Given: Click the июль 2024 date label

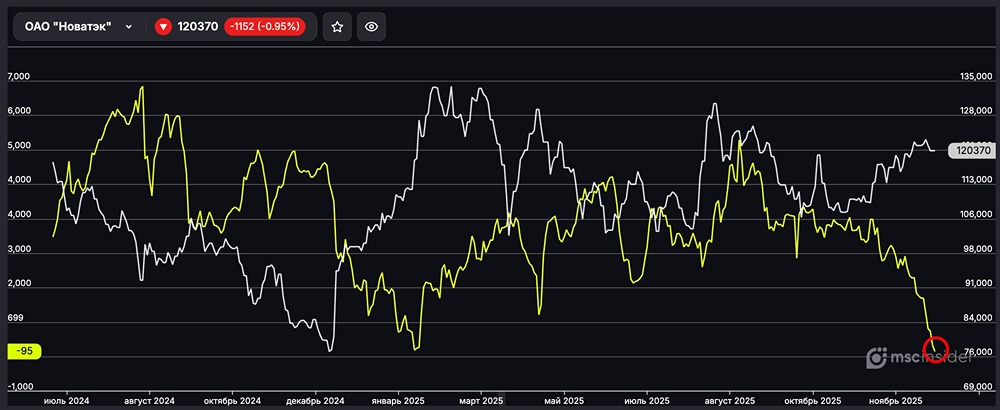Looking at the screenshot, I should [67, 400].
